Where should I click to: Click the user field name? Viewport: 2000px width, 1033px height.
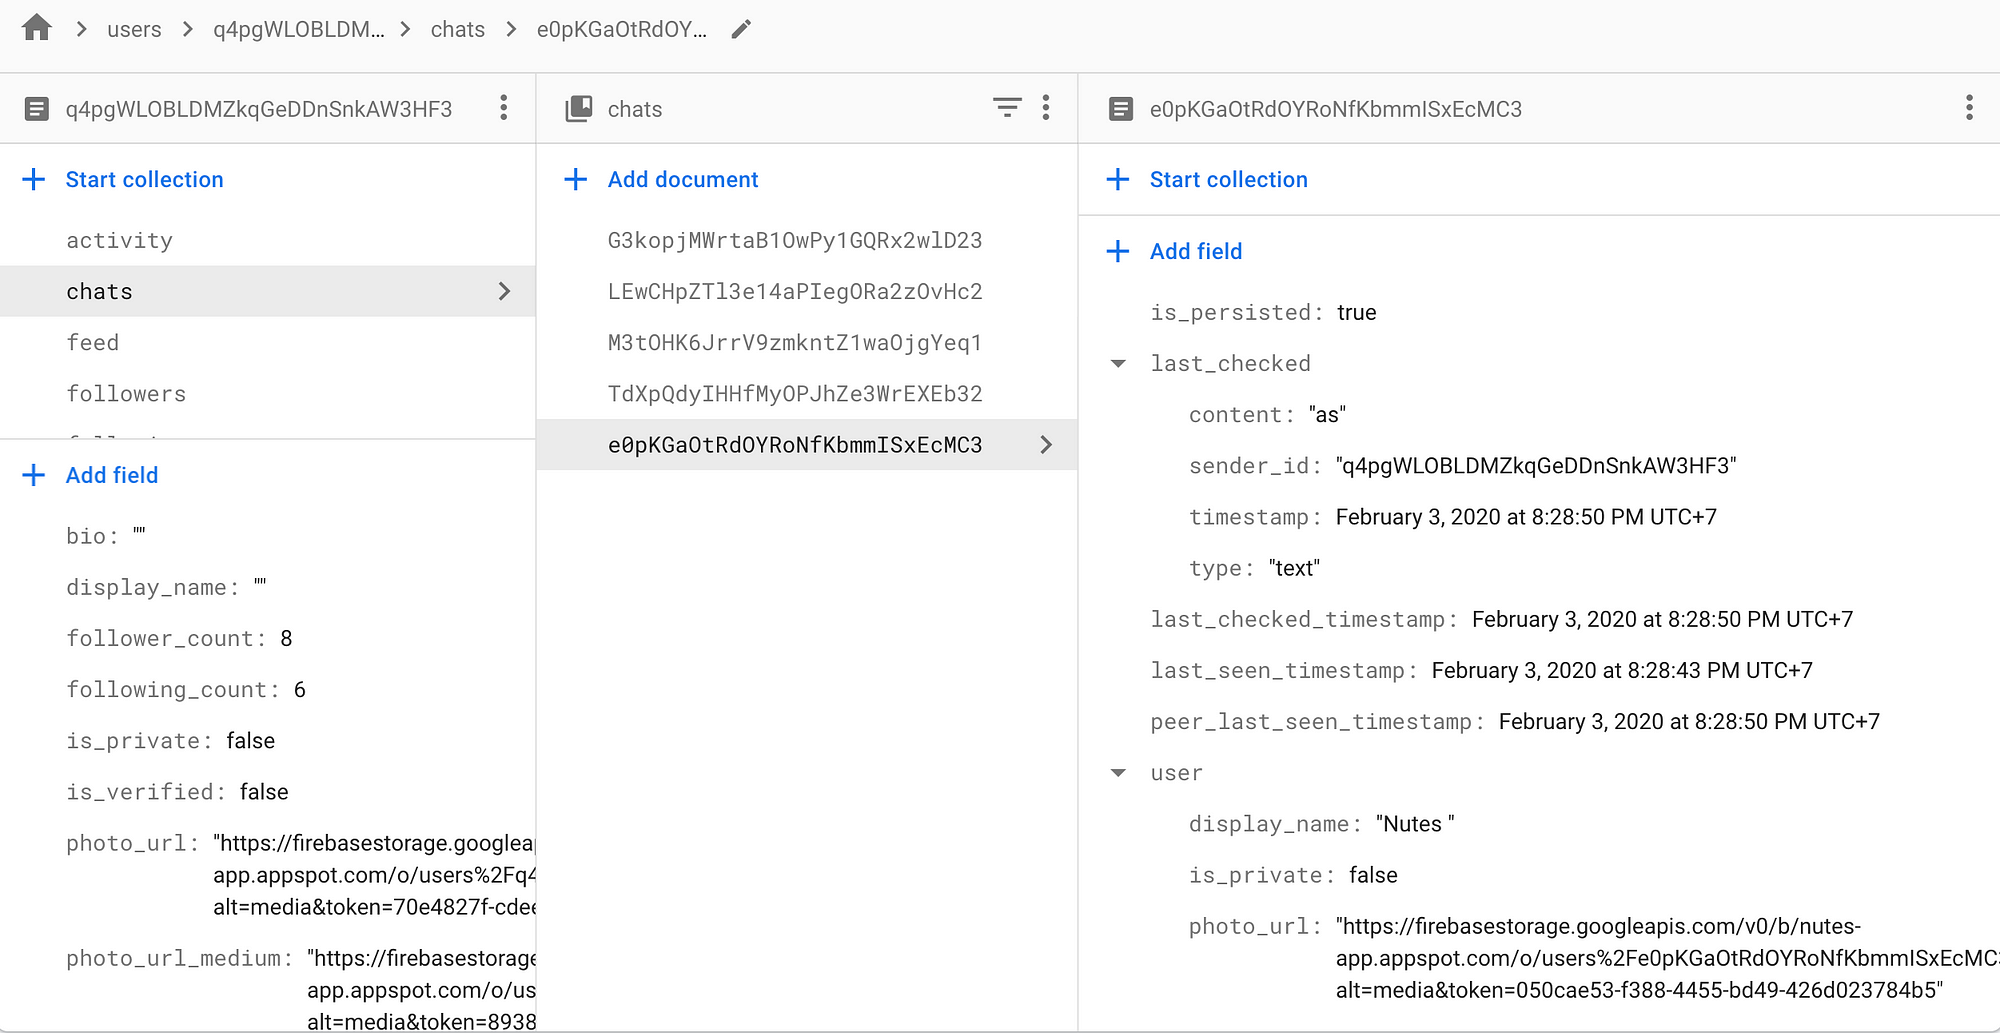tap(1176, 773)
